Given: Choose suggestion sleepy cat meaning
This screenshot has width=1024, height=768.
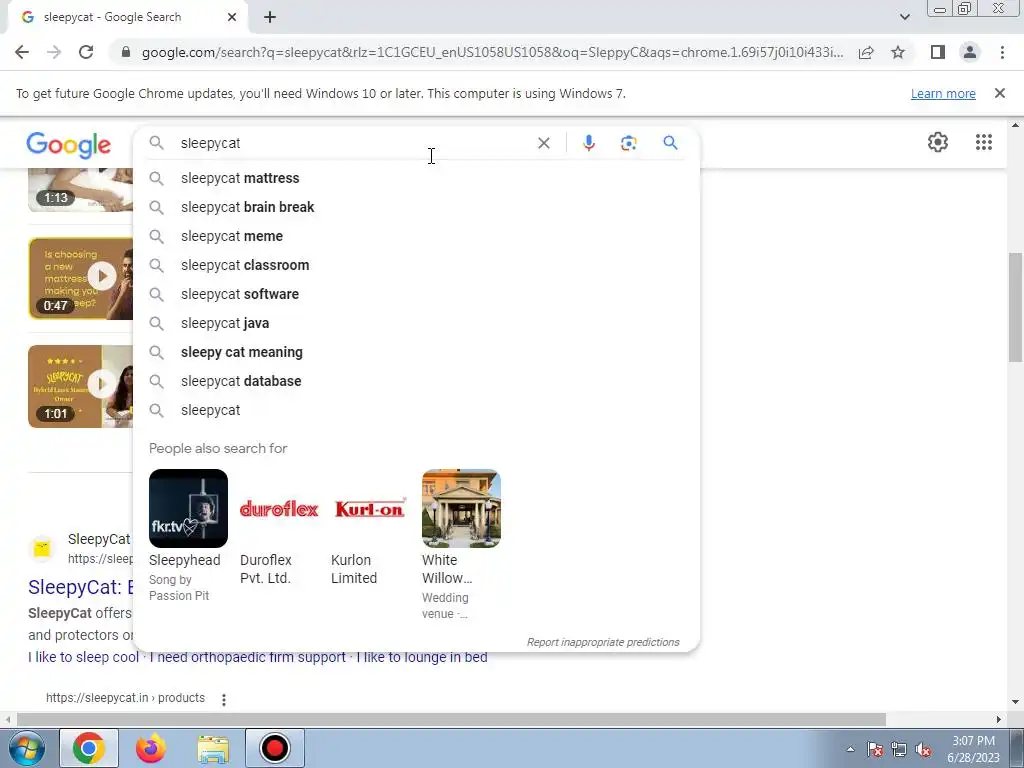Looking at the screenshot, I should click(416, 352).
